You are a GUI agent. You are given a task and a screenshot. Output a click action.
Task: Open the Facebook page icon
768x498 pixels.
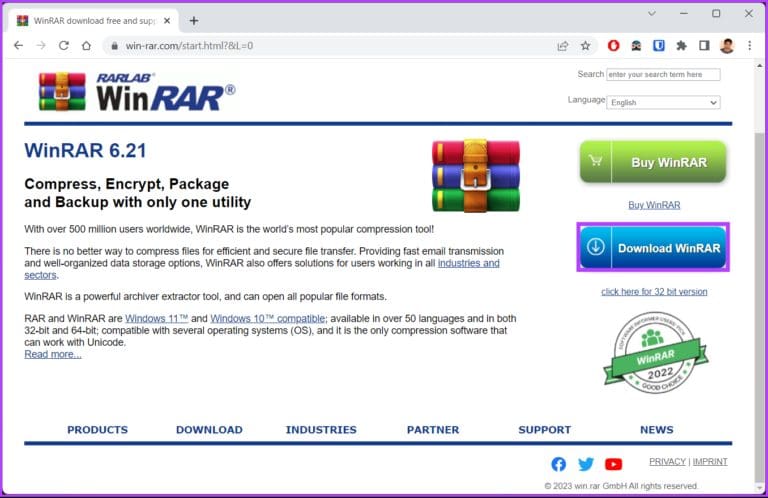click(x=559, y=464)
